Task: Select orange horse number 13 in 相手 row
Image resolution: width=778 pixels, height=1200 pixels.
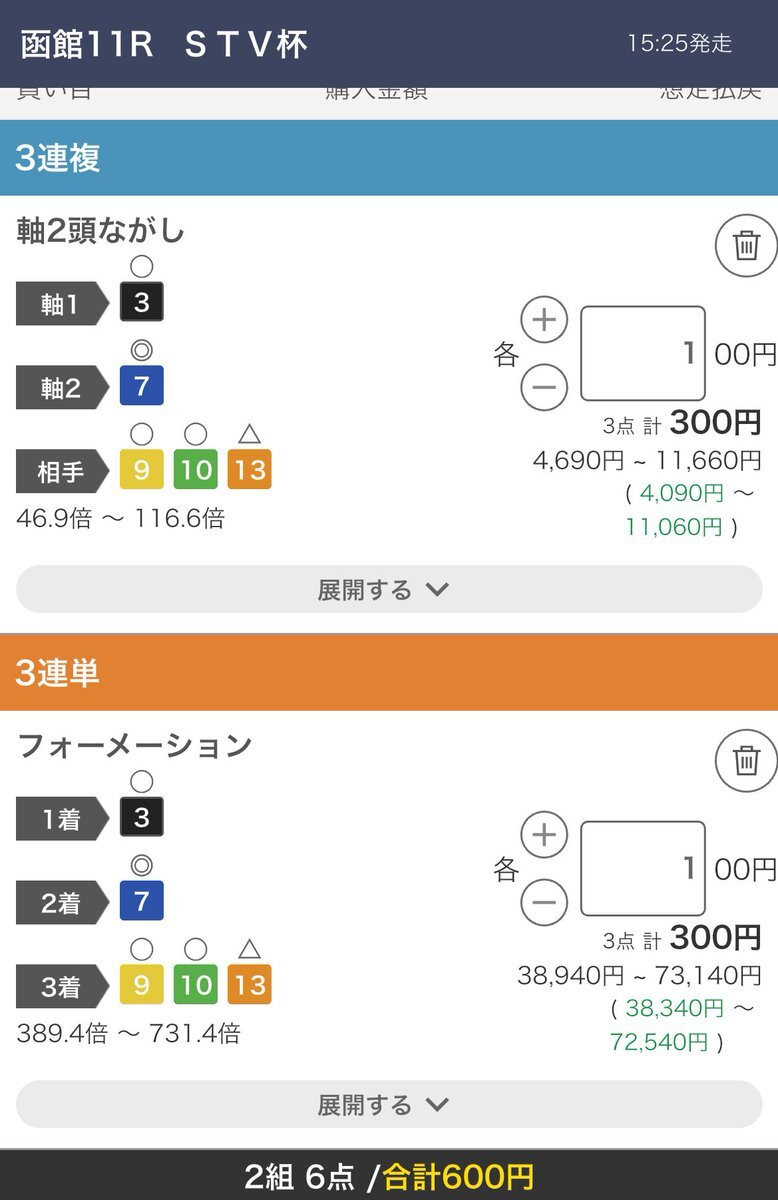Action: (x=249, y=469)
